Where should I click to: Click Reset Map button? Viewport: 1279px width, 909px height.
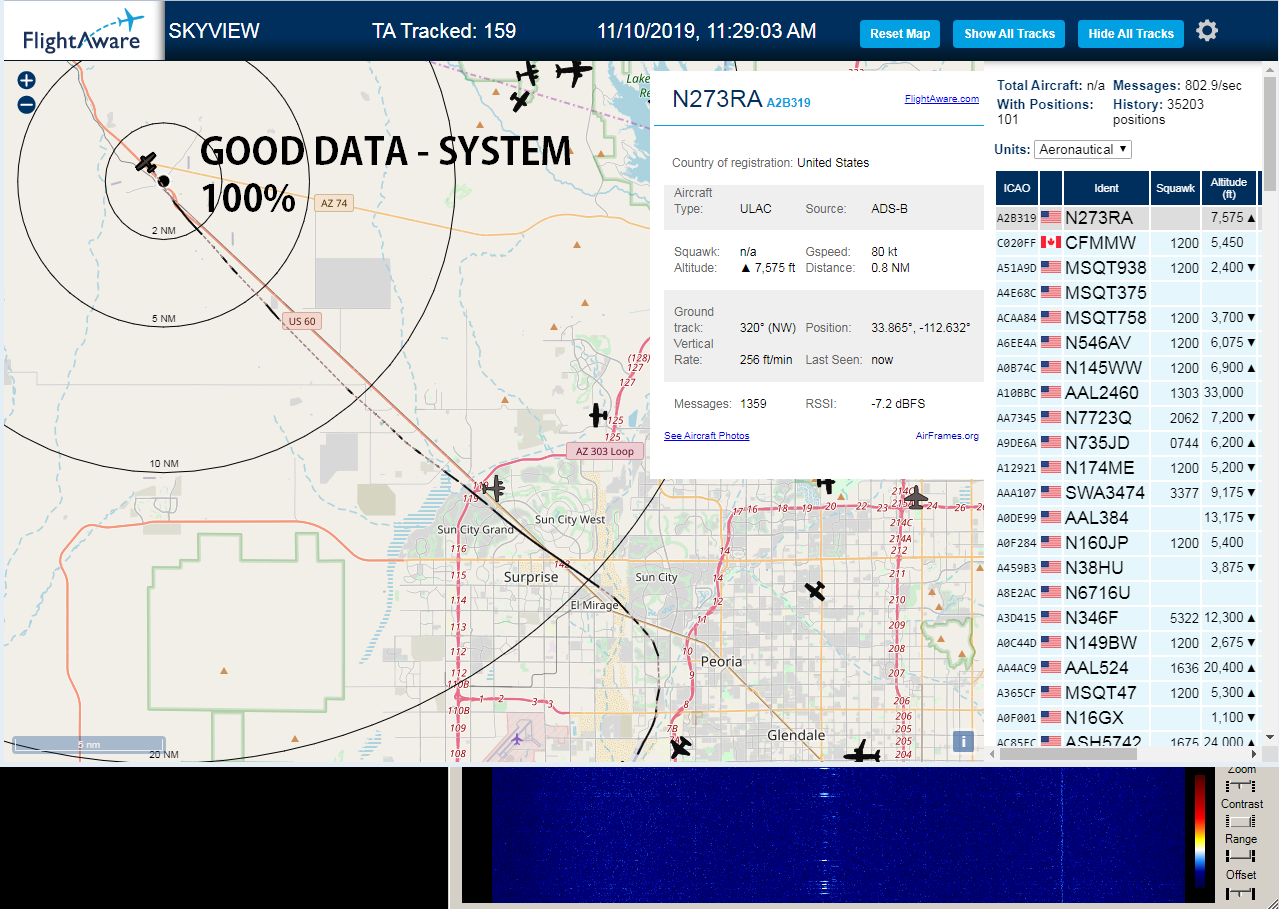[900, 34]
